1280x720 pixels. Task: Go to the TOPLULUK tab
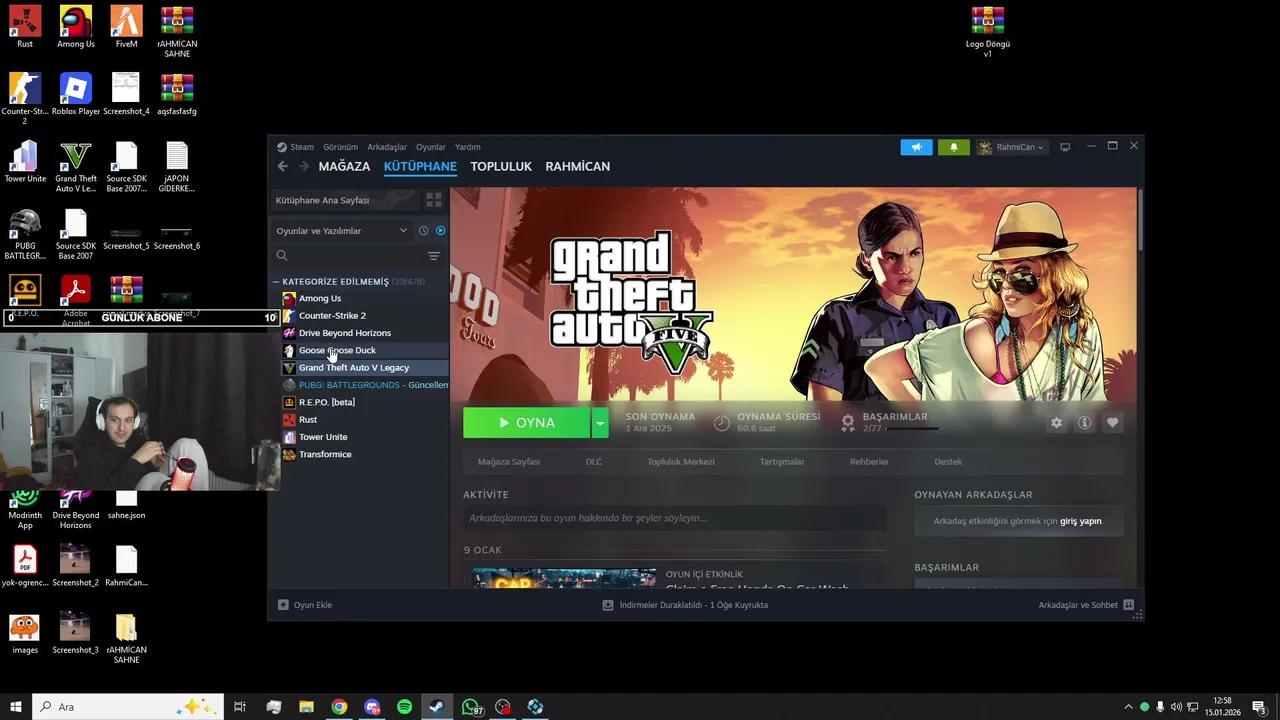click(501, 166)
